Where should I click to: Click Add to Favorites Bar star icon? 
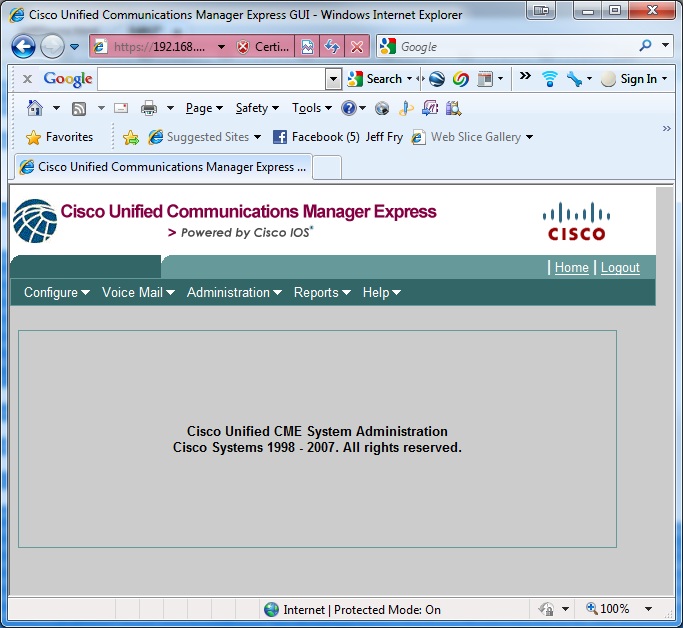pyautogui.click(x=131, y=137)
